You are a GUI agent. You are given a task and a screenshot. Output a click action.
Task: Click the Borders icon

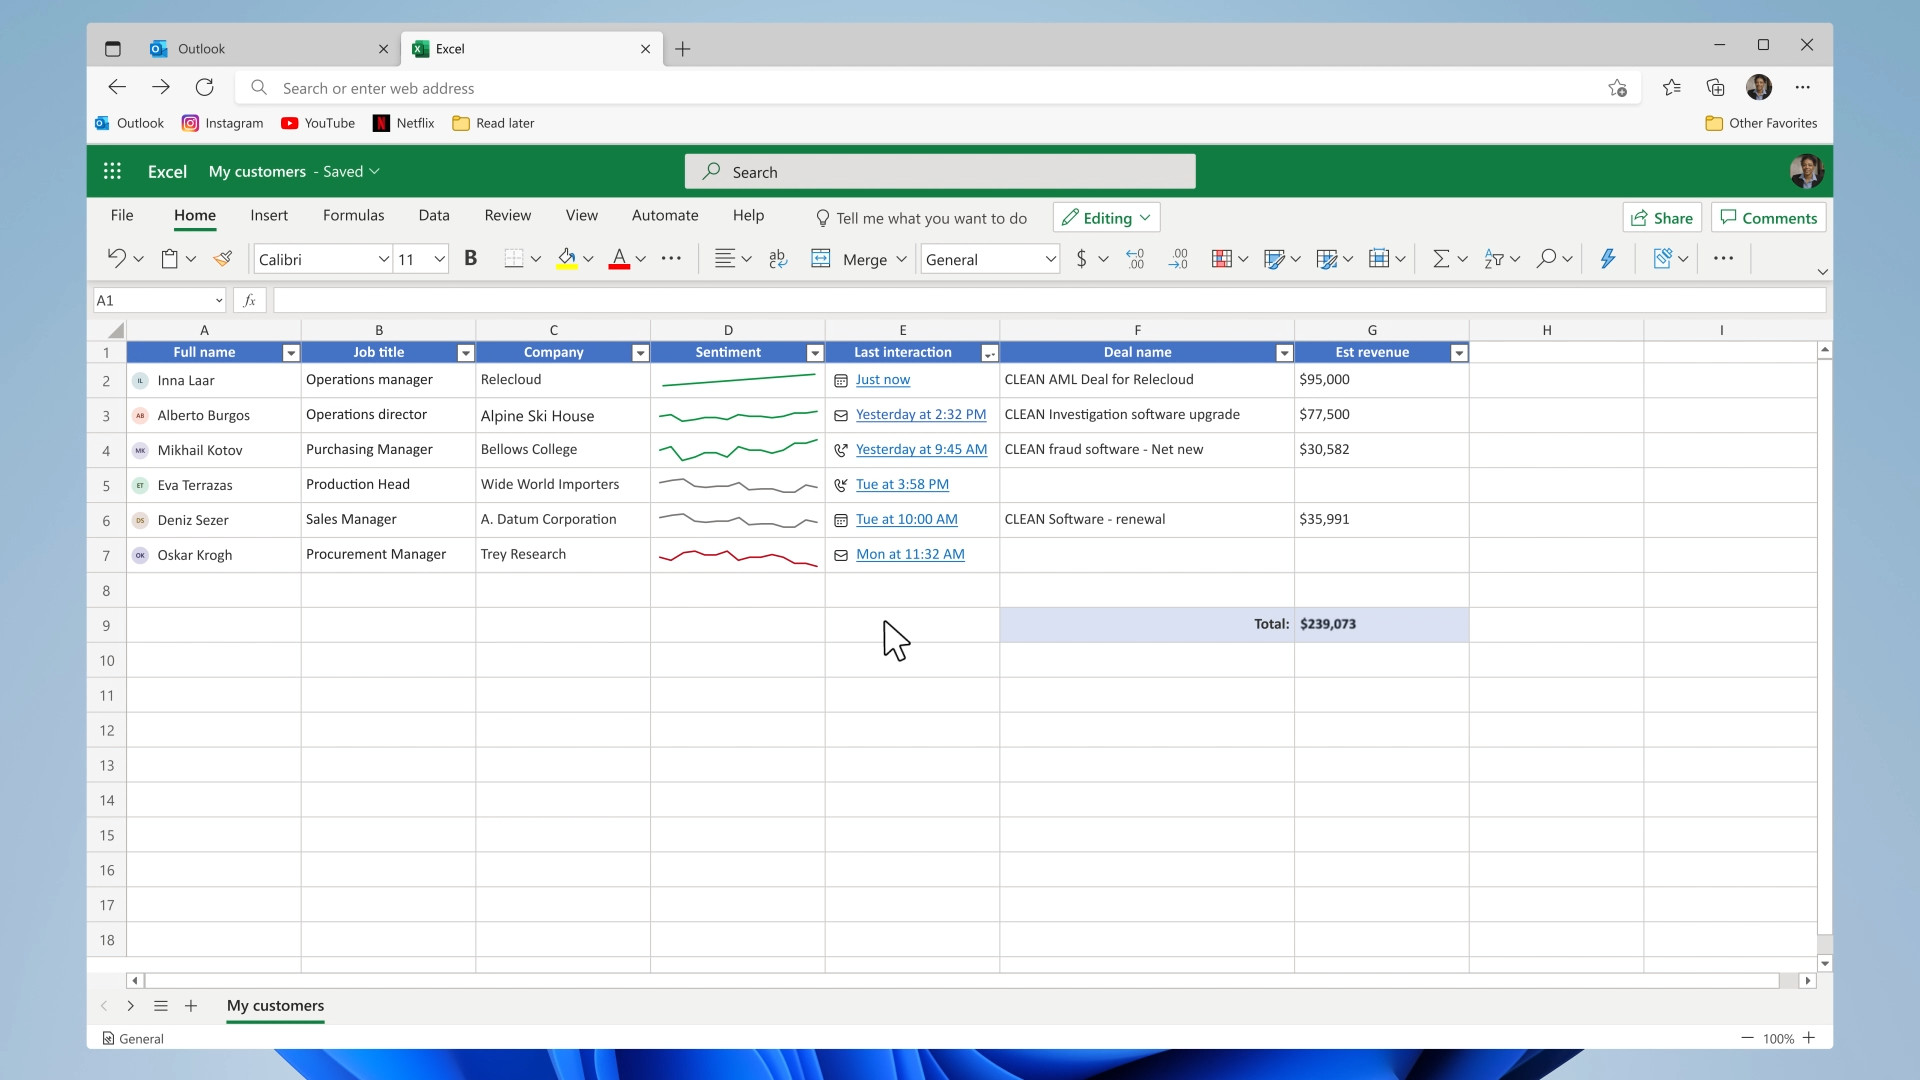coord(513,259)
